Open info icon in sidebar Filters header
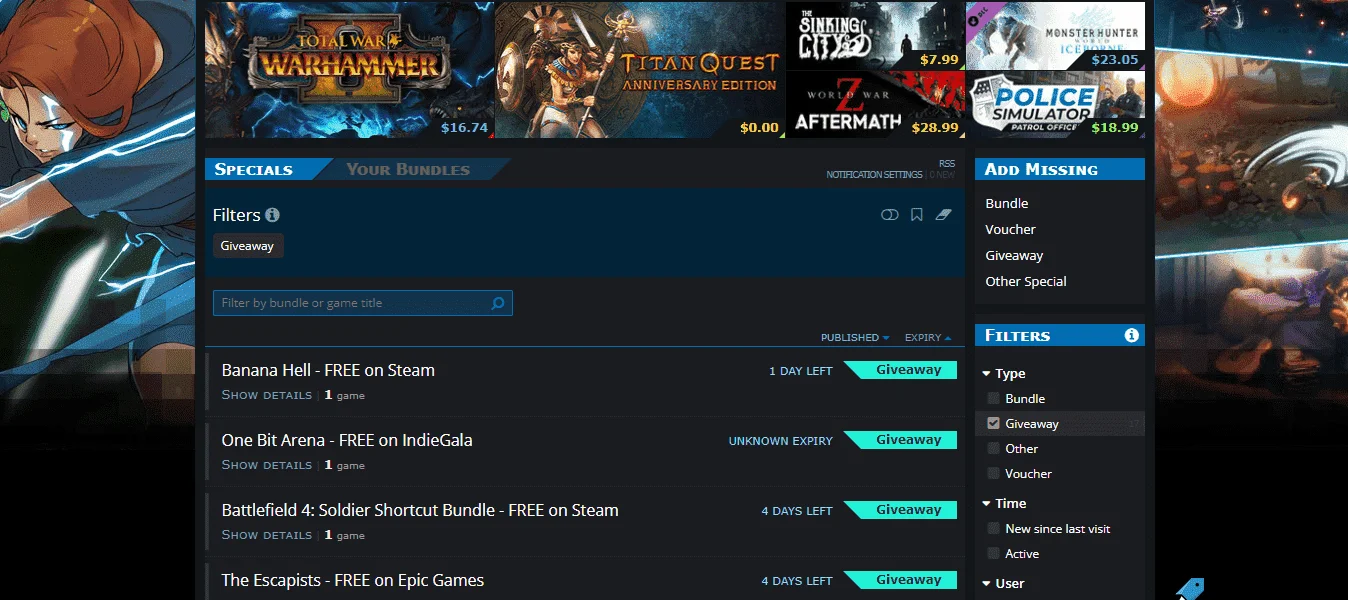 point(1131,335)
